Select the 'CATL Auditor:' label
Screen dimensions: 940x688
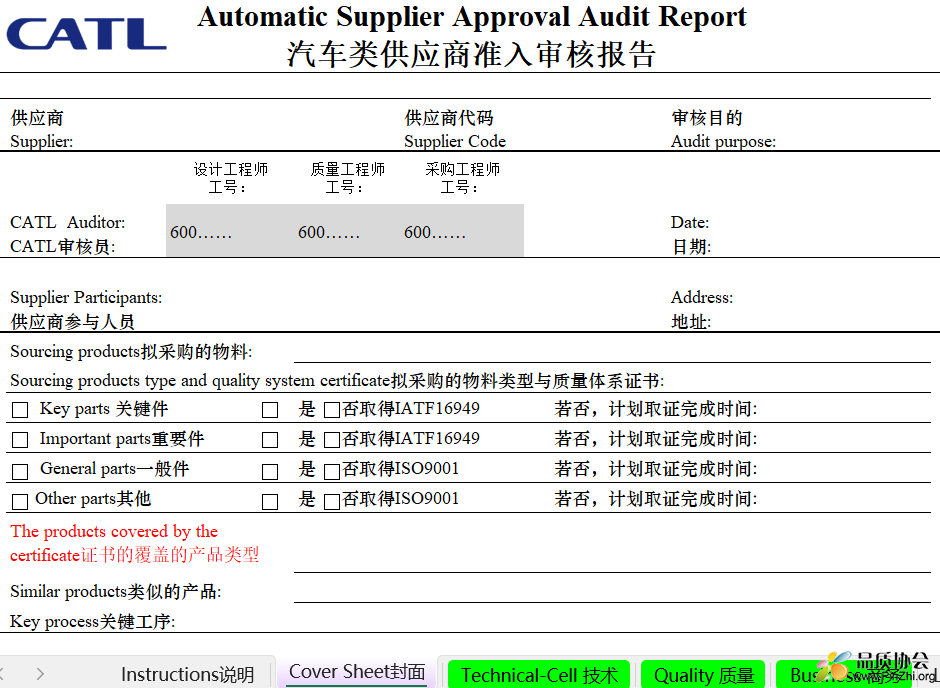[x=68, y=222]
